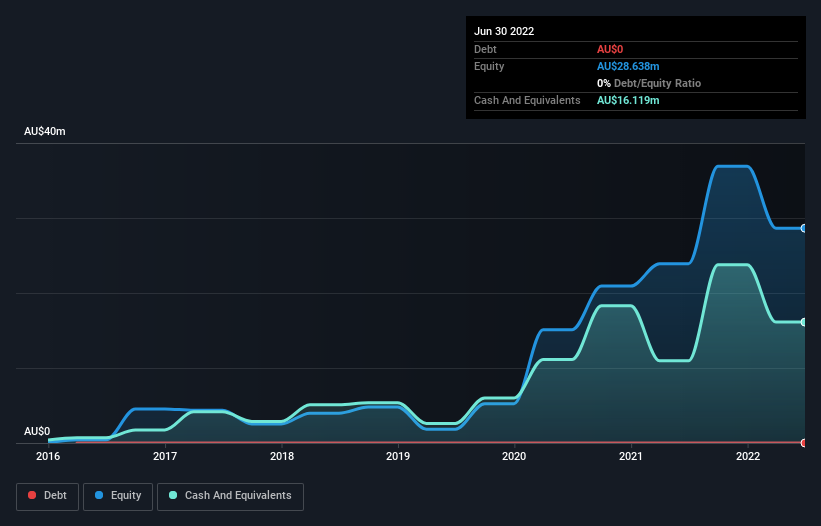The image size is (821, 526).
Task: Click the 2022 axis label
Action: click(x=748, y=456)
